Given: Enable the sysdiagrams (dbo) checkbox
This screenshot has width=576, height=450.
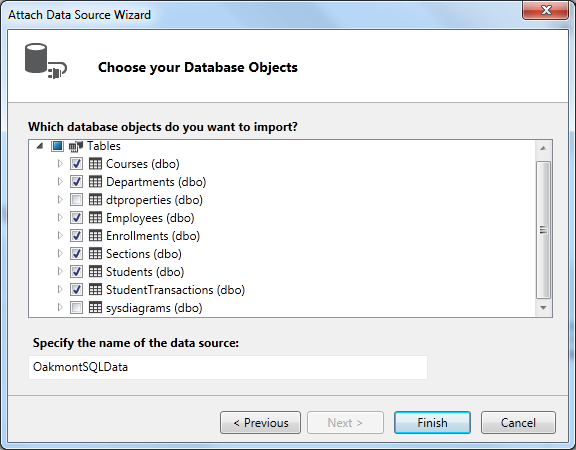Looking at the screenshot, I should (x=76, y=307).
